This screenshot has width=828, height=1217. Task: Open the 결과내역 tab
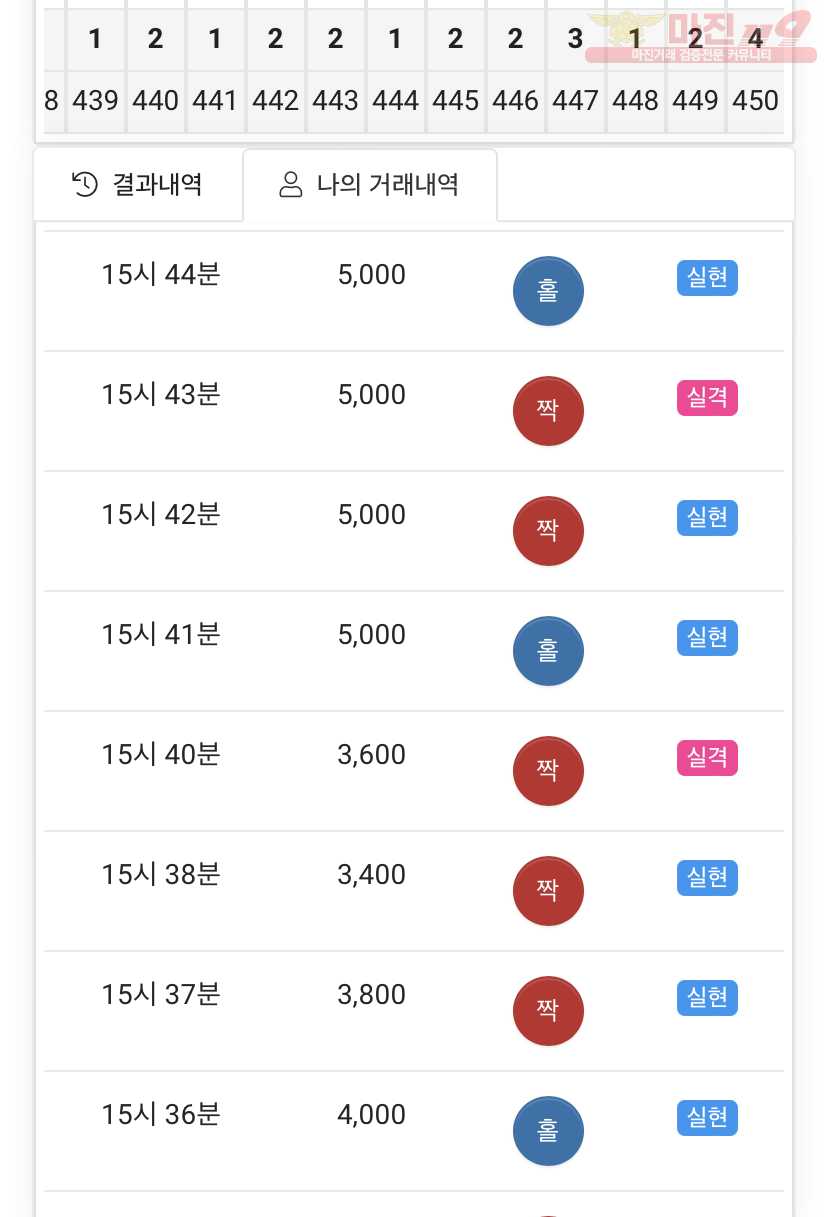(139, 184)
